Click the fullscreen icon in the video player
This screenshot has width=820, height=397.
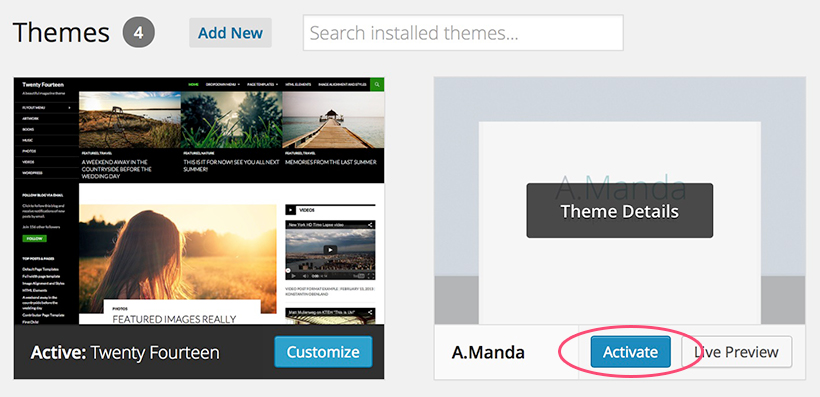pos(371,276)
